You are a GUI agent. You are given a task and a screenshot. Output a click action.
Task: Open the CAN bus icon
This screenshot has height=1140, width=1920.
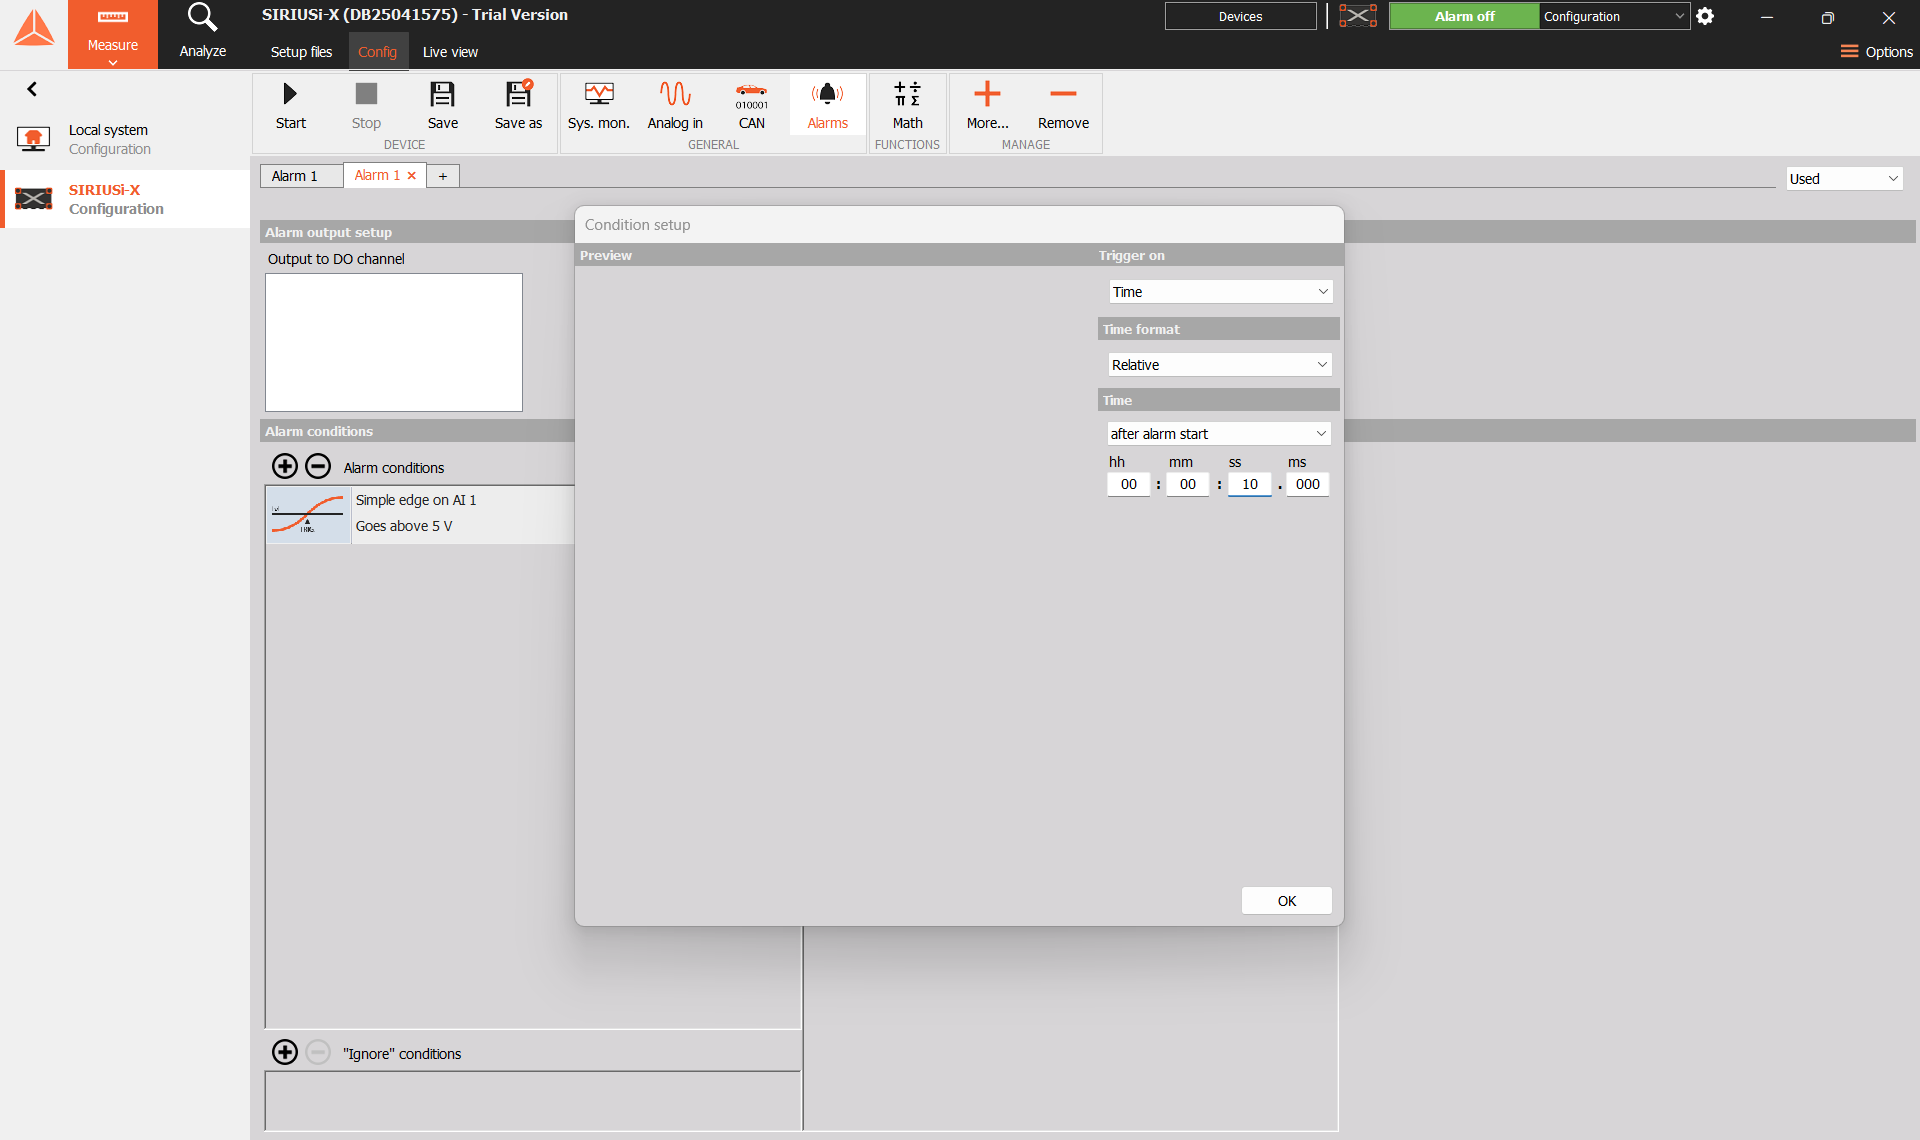coord(751,94)
